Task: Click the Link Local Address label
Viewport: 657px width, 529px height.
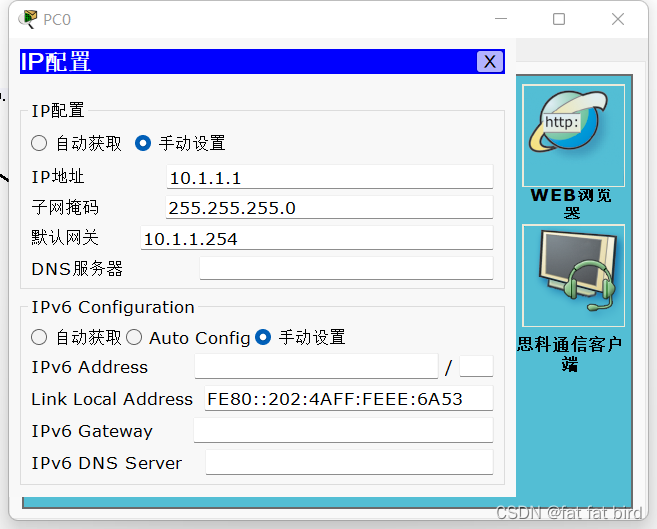Action: pos(112,399)
